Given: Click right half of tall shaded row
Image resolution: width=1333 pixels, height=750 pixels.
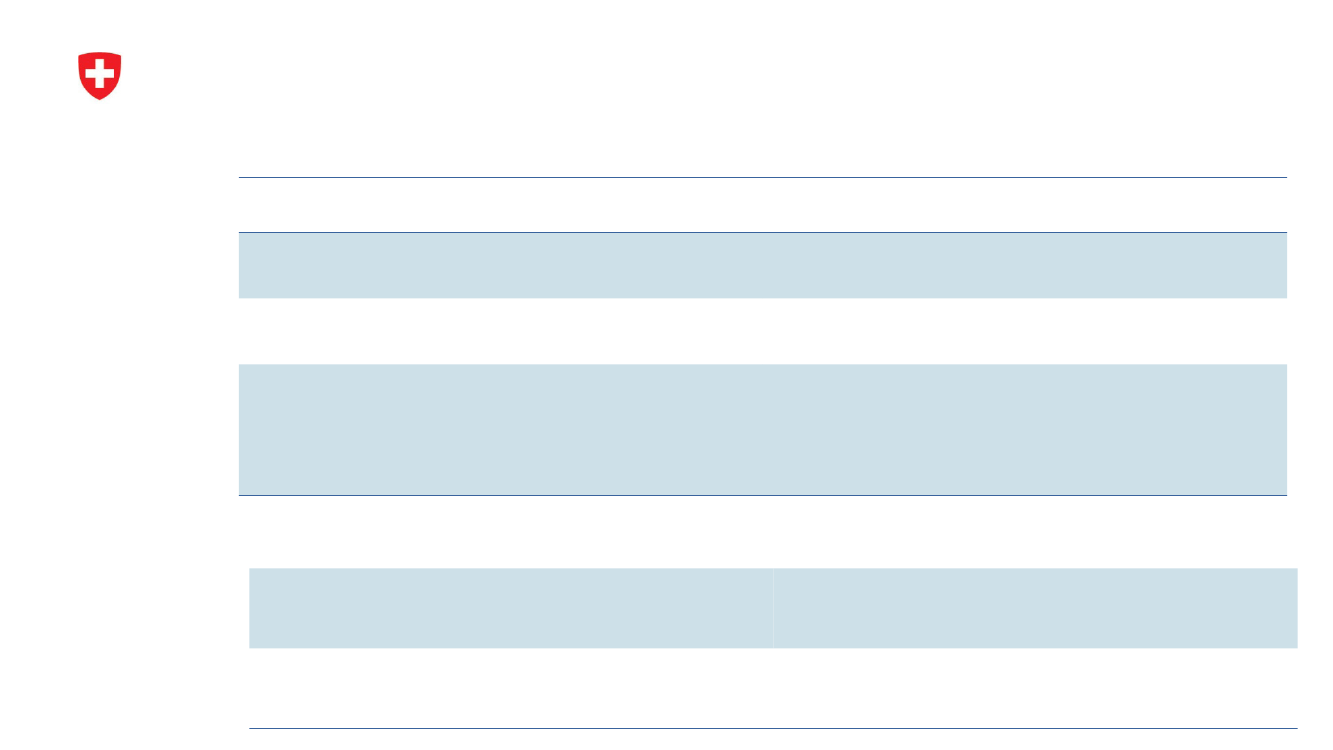Looking at the screenshot, I should point(1025,429).
